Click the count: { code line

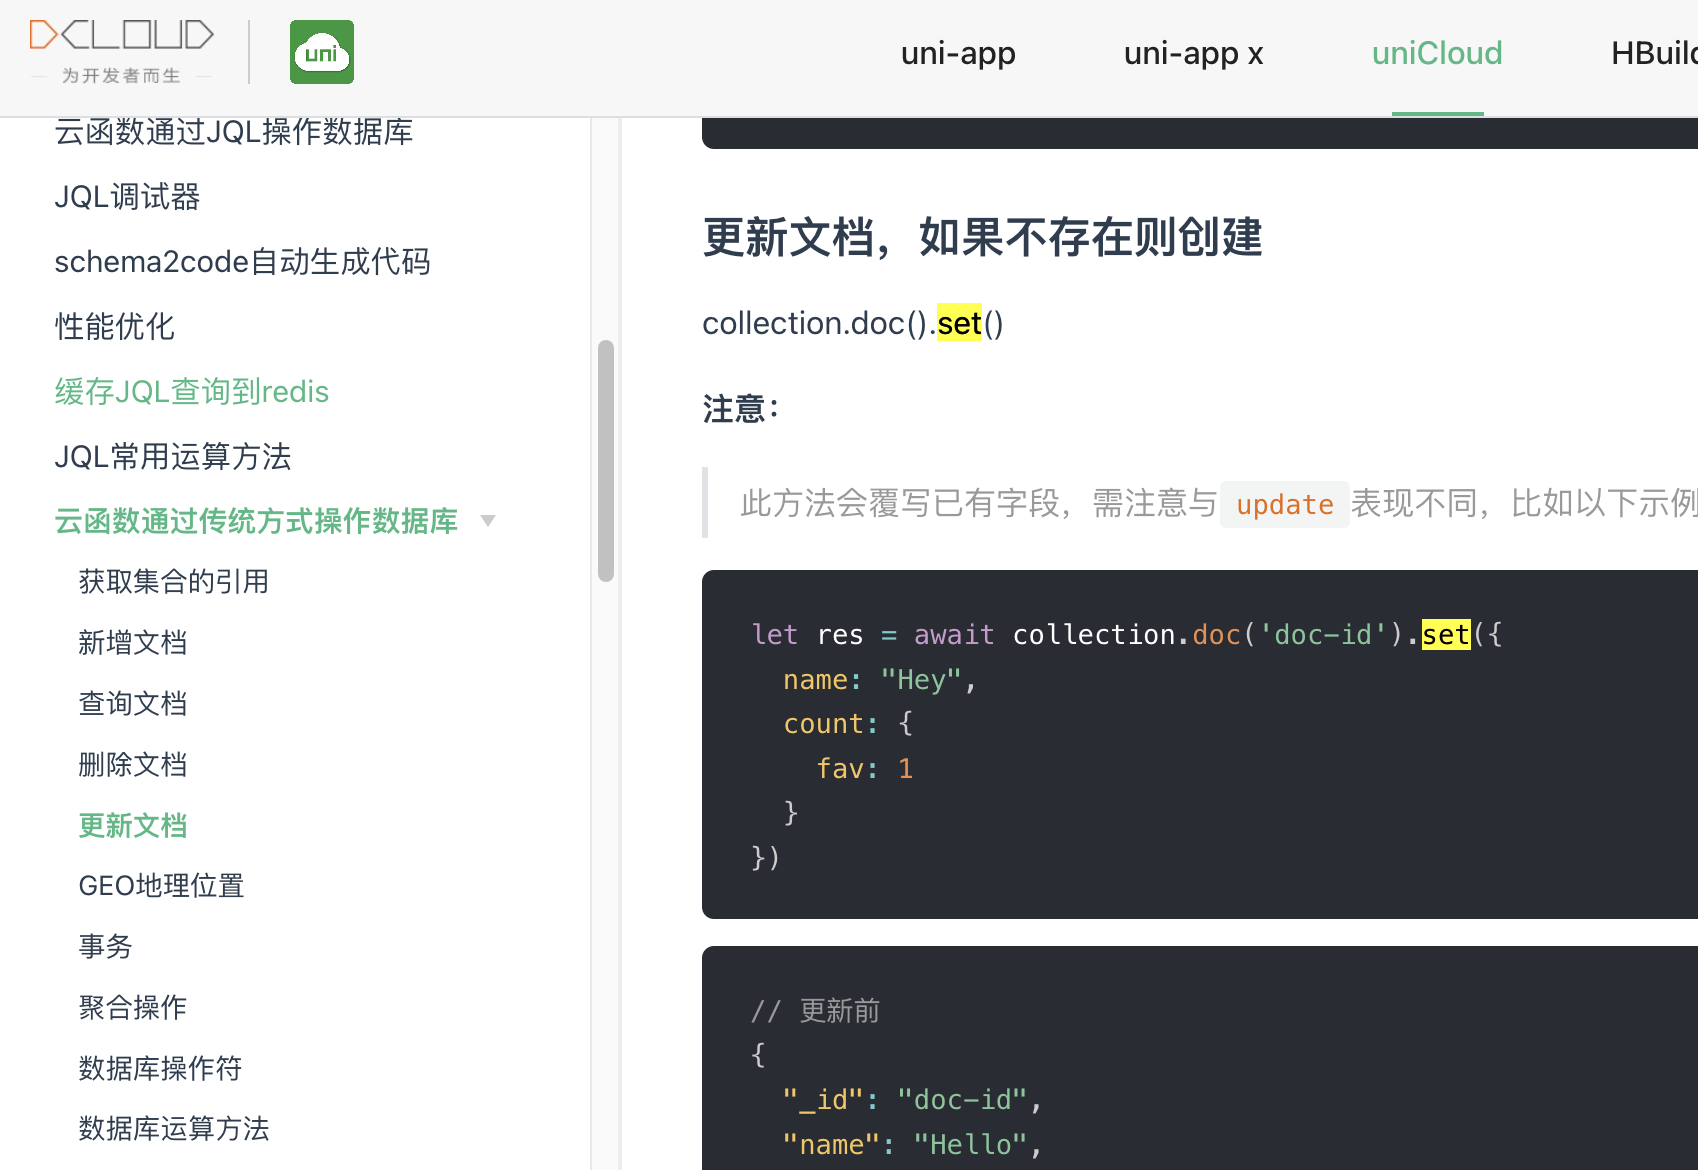click(x=848, y=724)
